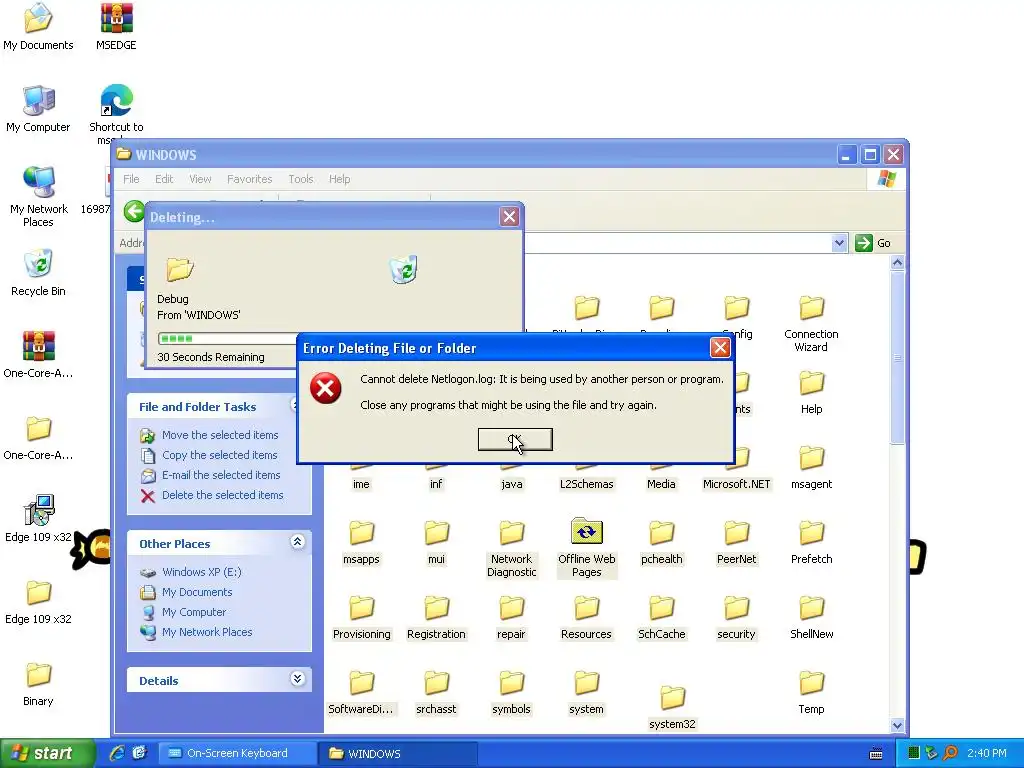Open the Help menu
Image resolution: width=1024 pixels, height=768 pixels.
[340, 179]
